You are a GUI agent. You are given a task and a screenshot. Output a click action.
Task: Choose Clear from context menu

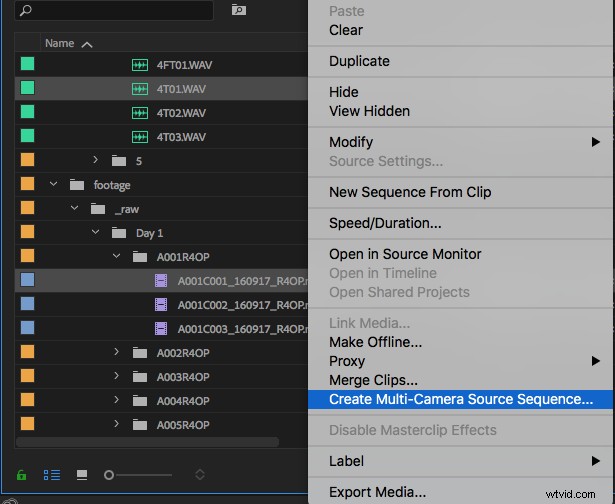[x=460, y=30]
